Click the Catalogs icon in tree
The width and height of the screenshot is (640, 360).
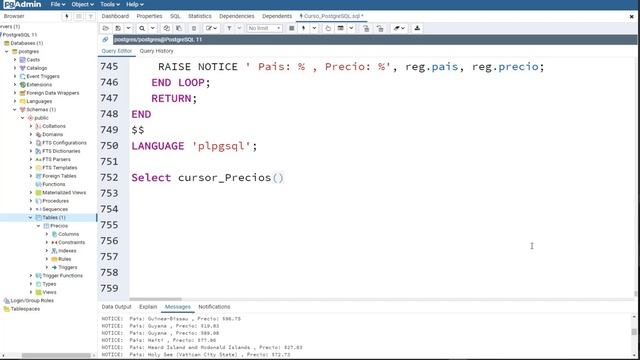click(22, 68)
